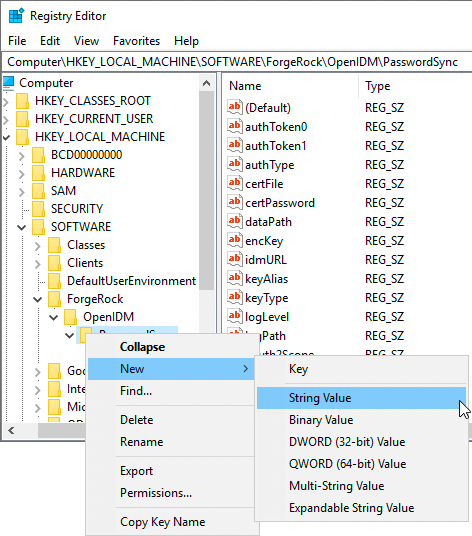The height and width of the screenshot is (536, 472).
Task: Collapse the HKEY_LOCAL_MACHINE tree node
Action: click(x=6, y=137)
